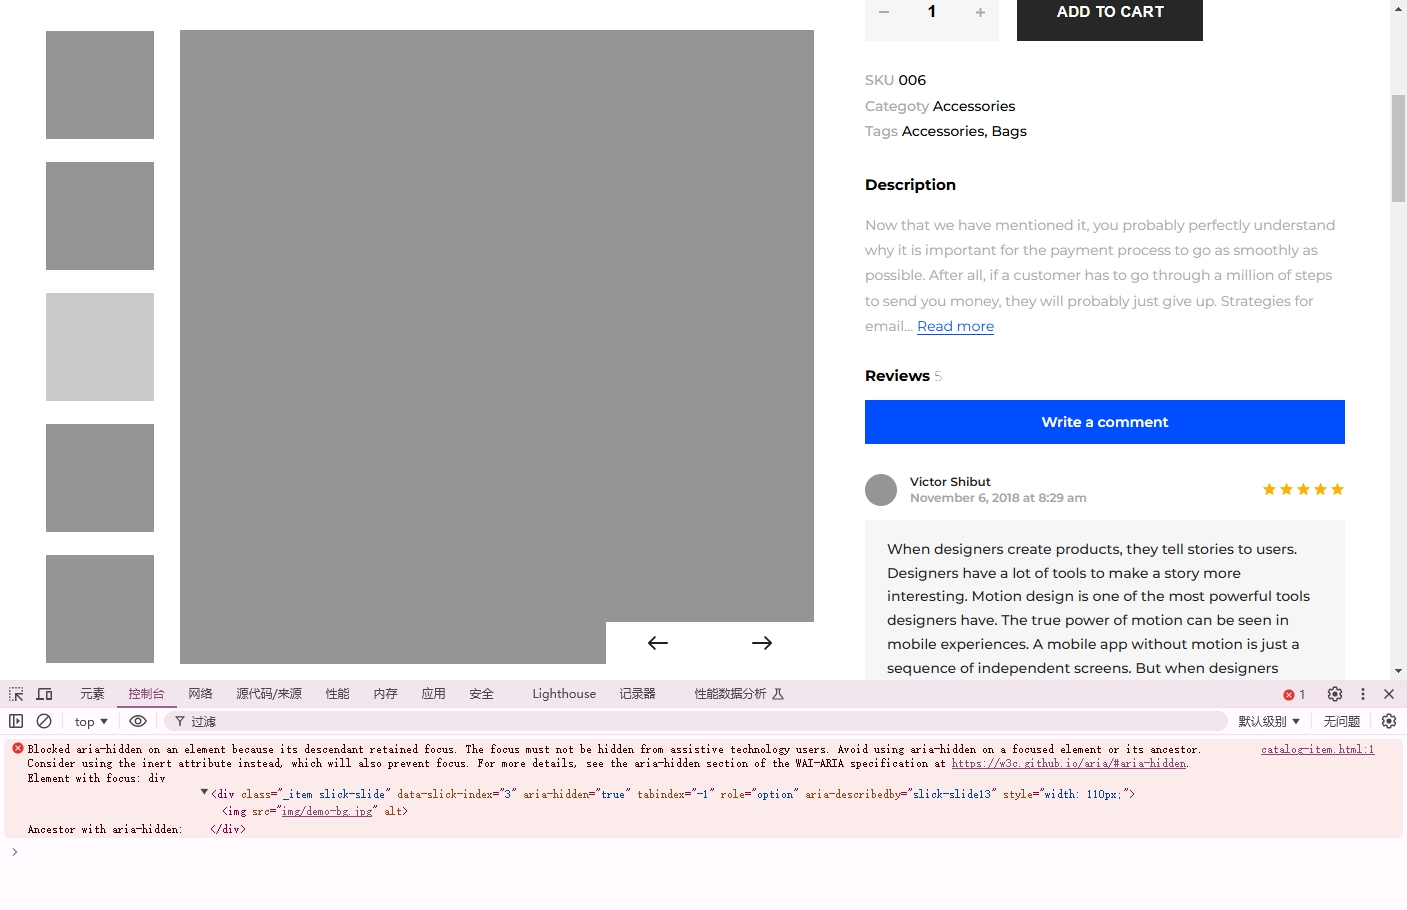Open the 性能 tab
The height and width of the screenshot is (910, 1407).
tap(337, 694)
